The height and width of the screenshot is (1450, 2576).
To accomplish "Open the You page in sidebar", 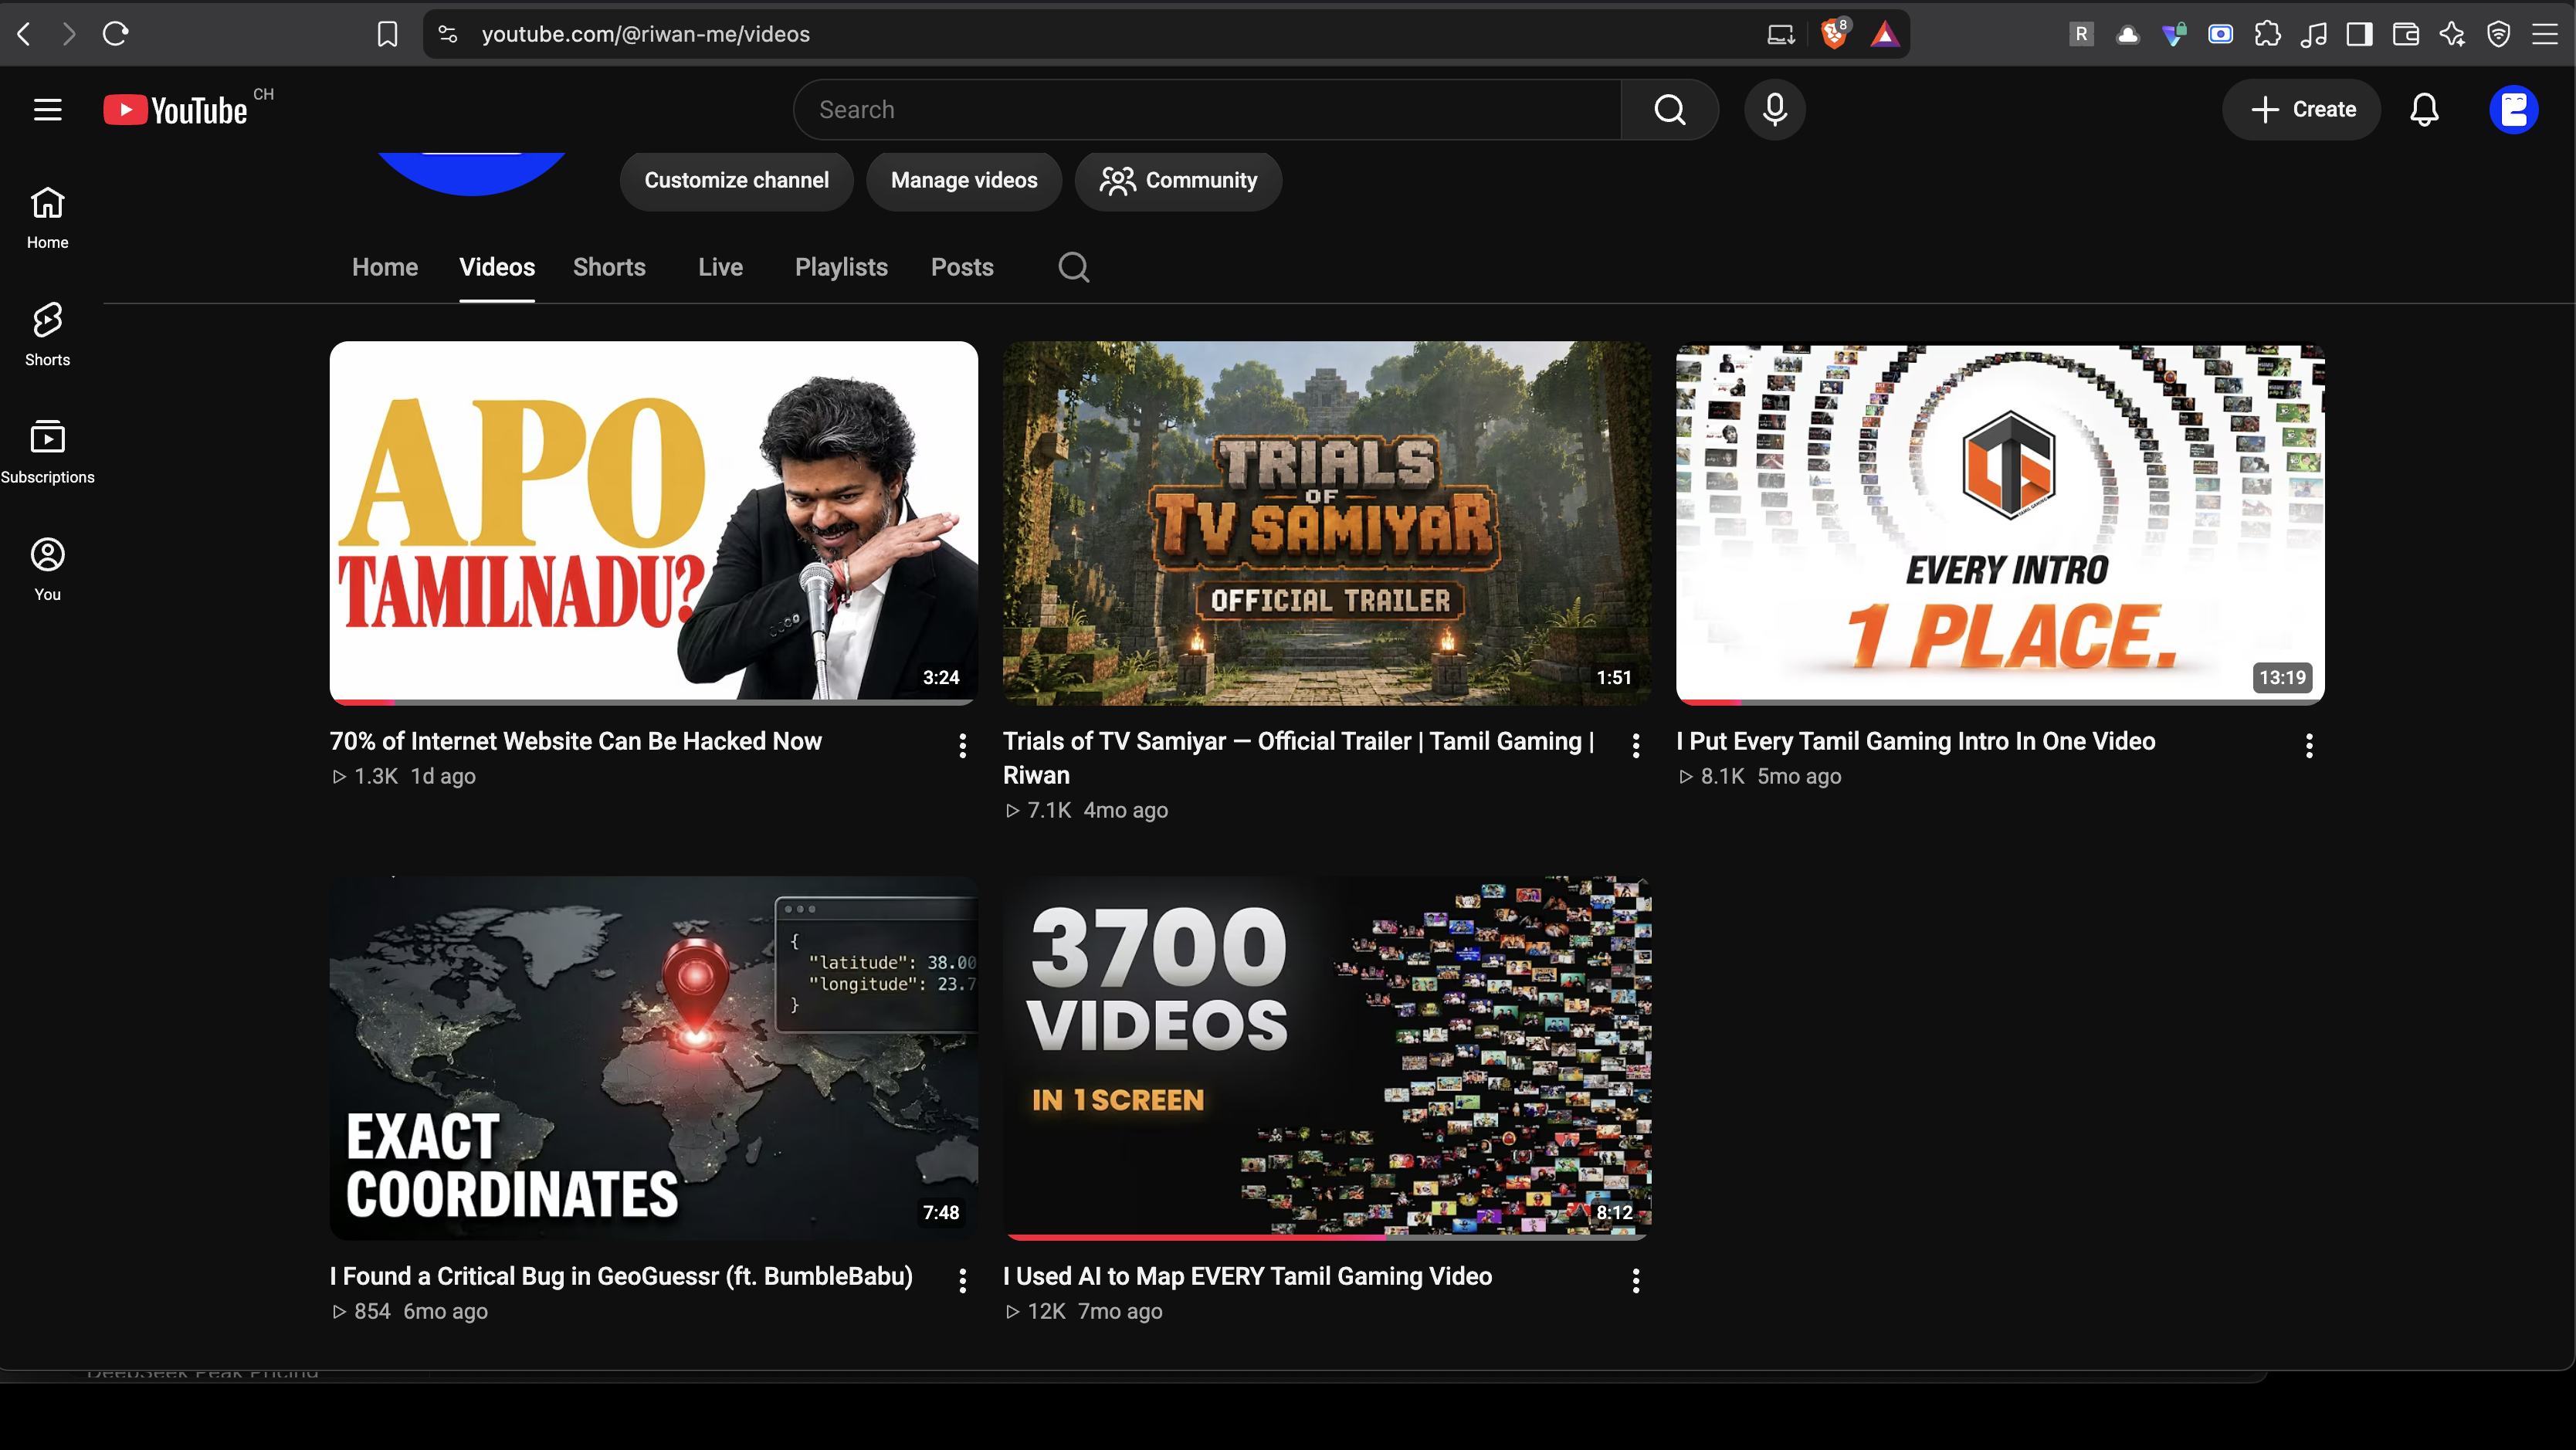I will coord(47,570).
